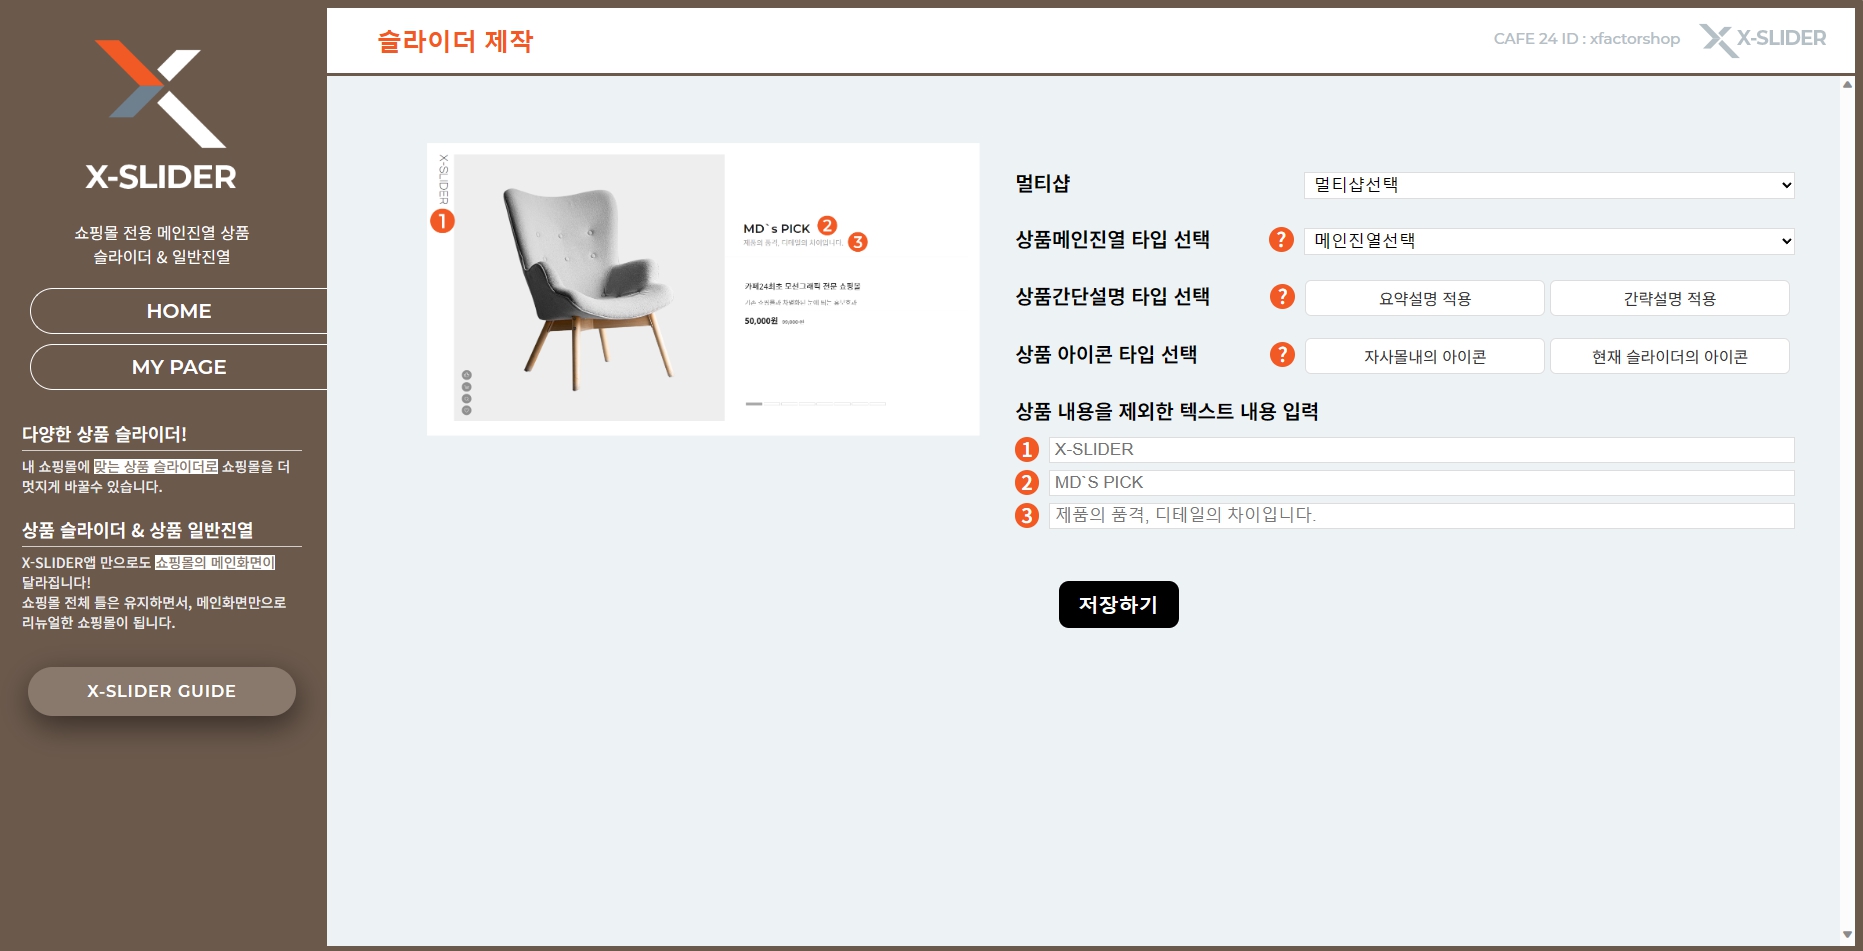1863x951 pixels.
Task: Click help icon beside 상품 아이콘 타입 선택
Action: (x=1281, y=355)
